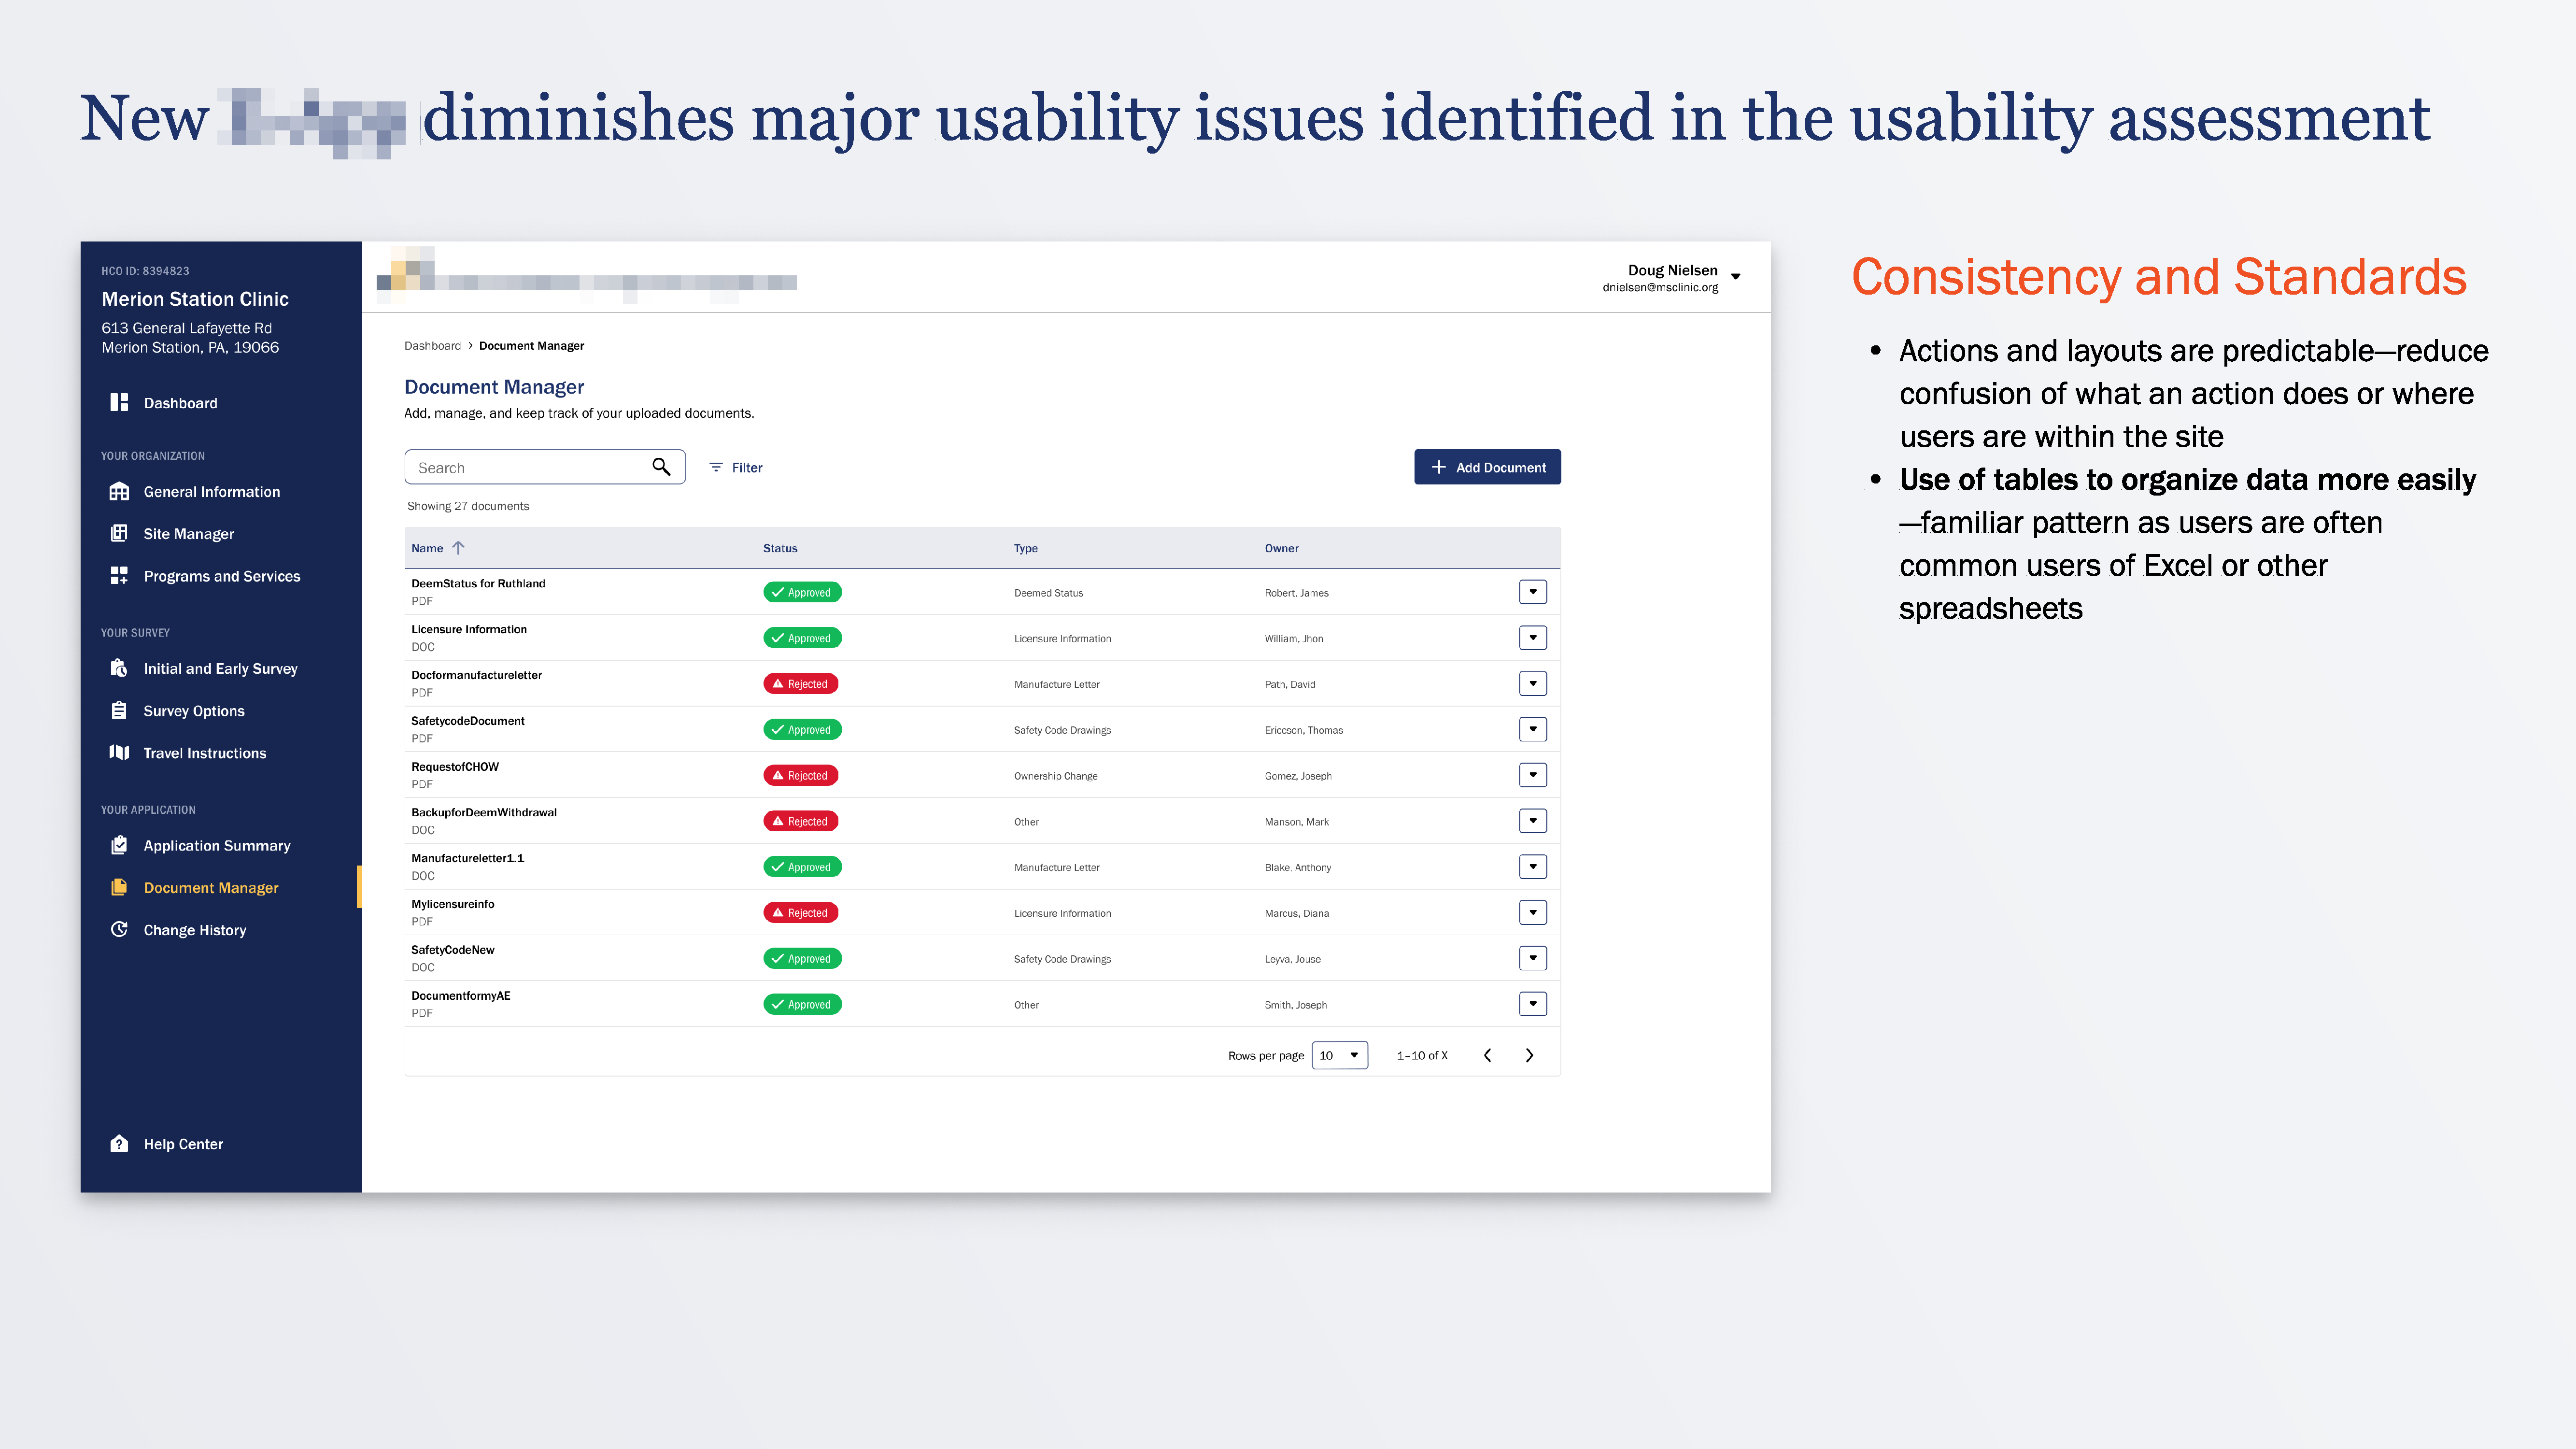
Task: Open actions dropdown for SafetycodeDocument
Action: tap(1533, 729)
